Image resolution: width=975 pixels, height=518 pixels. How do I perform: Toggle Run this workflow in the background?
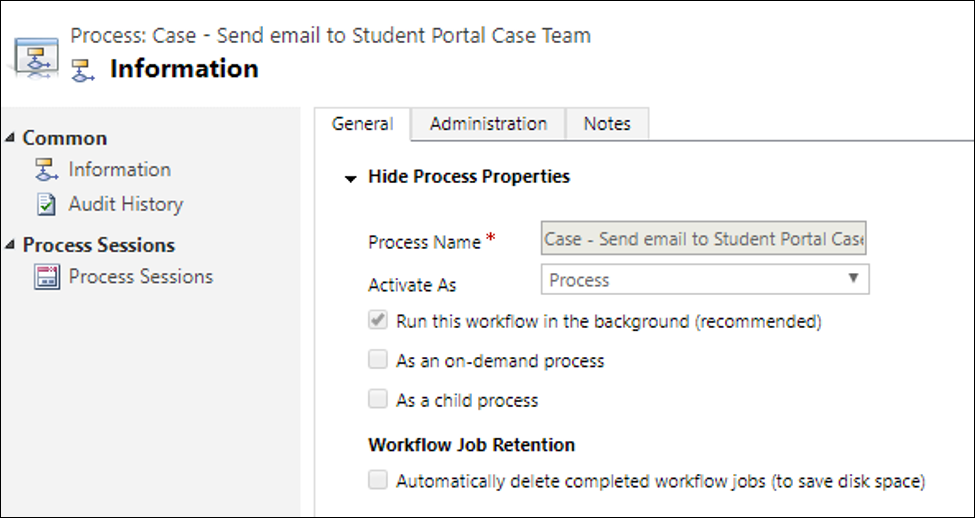coord(378,322)
